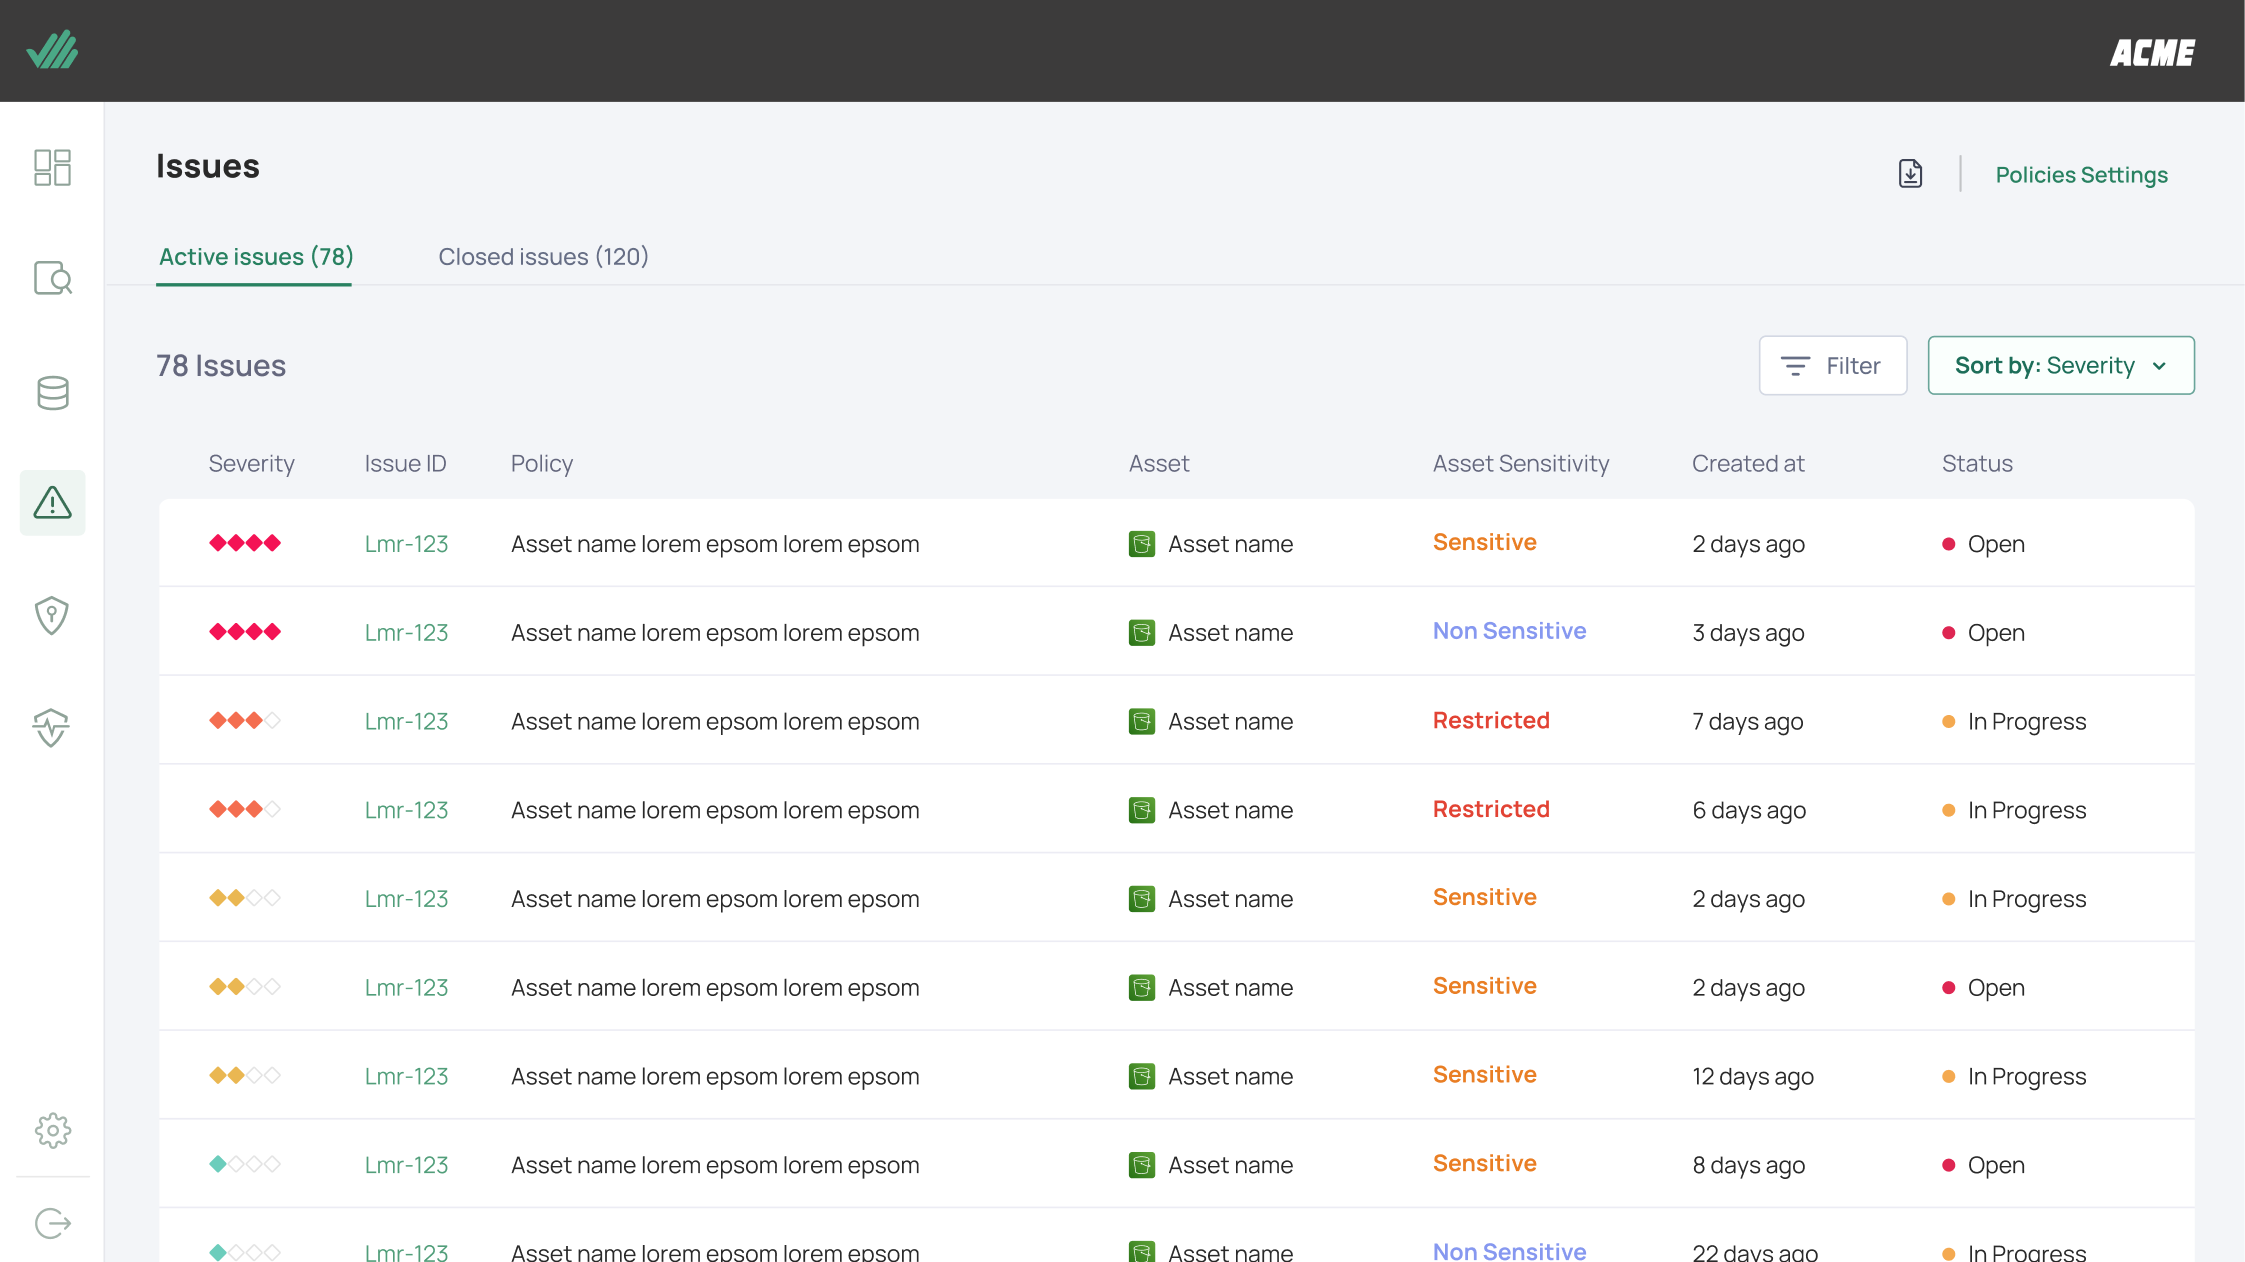The image size is (2245, 1262).
Task: Click the '6 days ago' created cell
Action: (1749, 810)
